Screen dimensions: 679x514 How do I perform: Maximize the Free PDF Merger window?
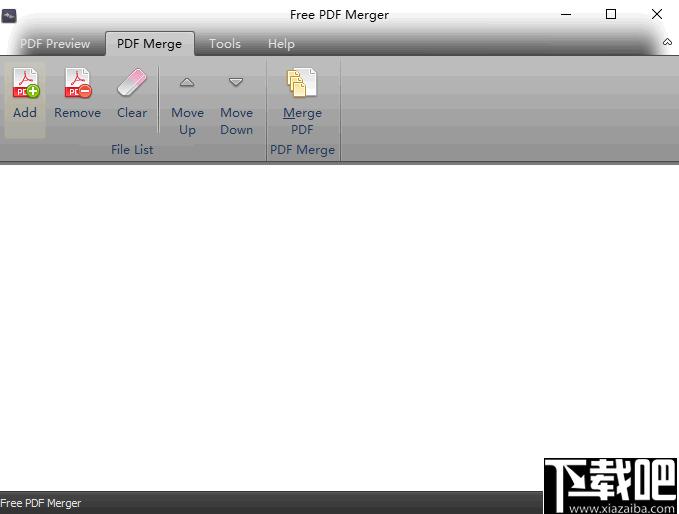point(611,14)
